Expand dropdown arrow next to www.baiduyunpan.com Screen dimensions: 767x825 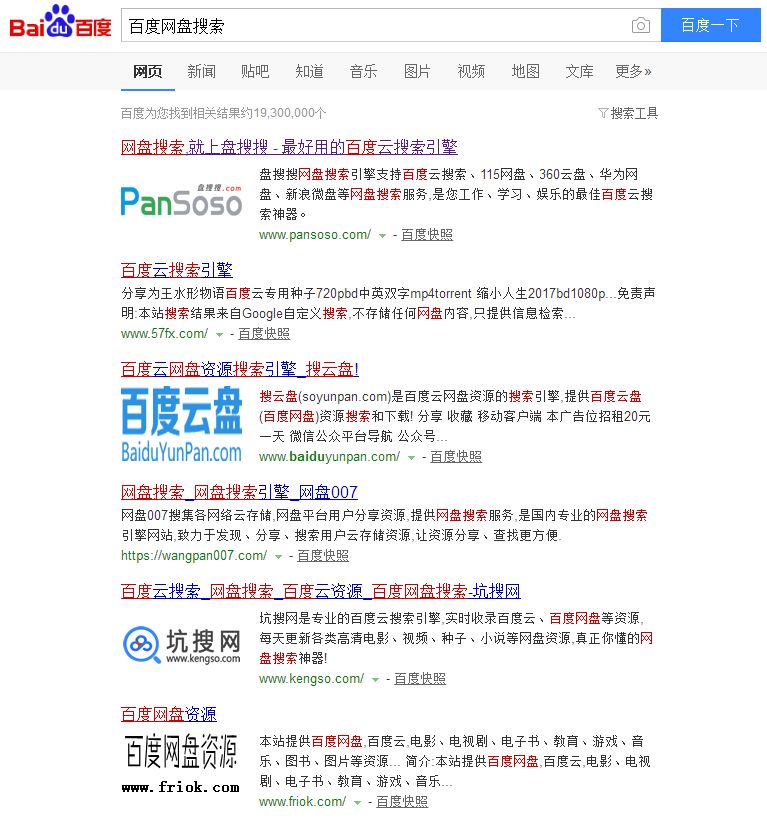(411, 458)
